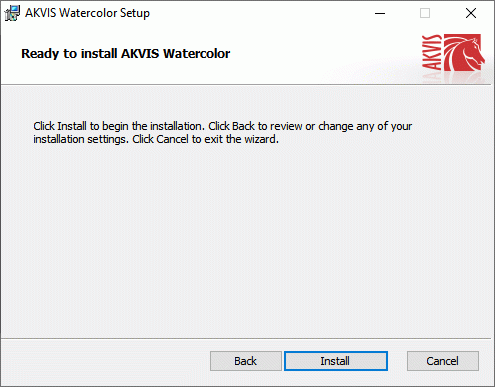The height and width of the screenshot is (387, 495).
Task: Click the installer icon in title bar
Action: point(12,13)
